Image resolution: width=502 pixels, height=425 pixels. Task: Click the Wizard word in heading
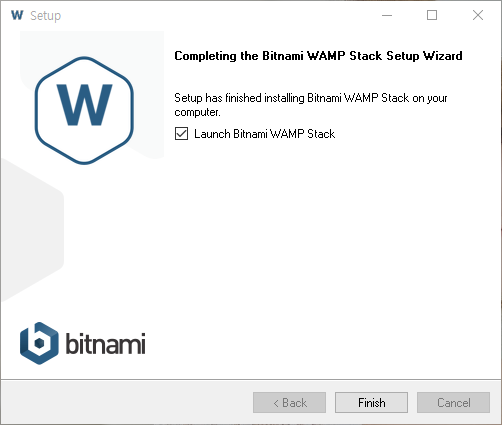pyautogui.click(x=443, y=56)
